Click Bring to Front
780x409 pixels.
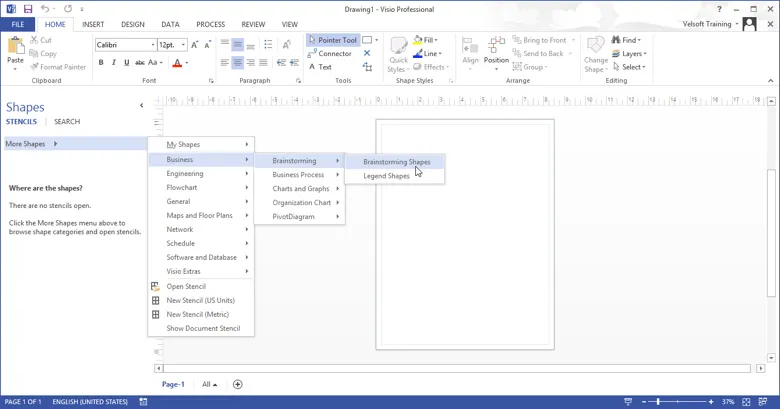tap(540, 40)
